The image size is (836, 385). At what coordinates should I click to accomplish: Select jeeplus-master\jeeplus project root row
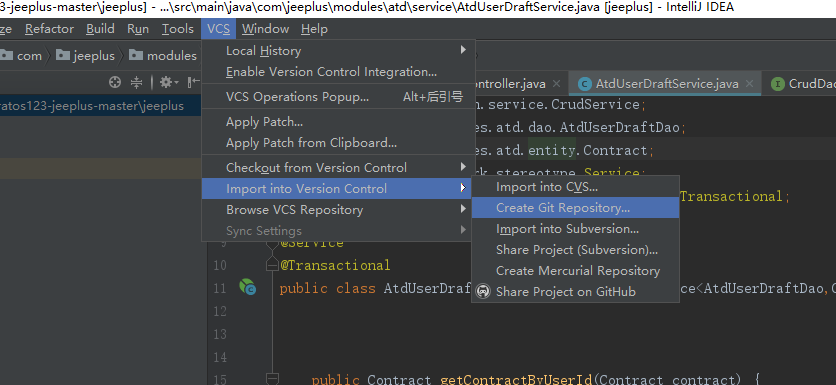(x=101, y=106)
